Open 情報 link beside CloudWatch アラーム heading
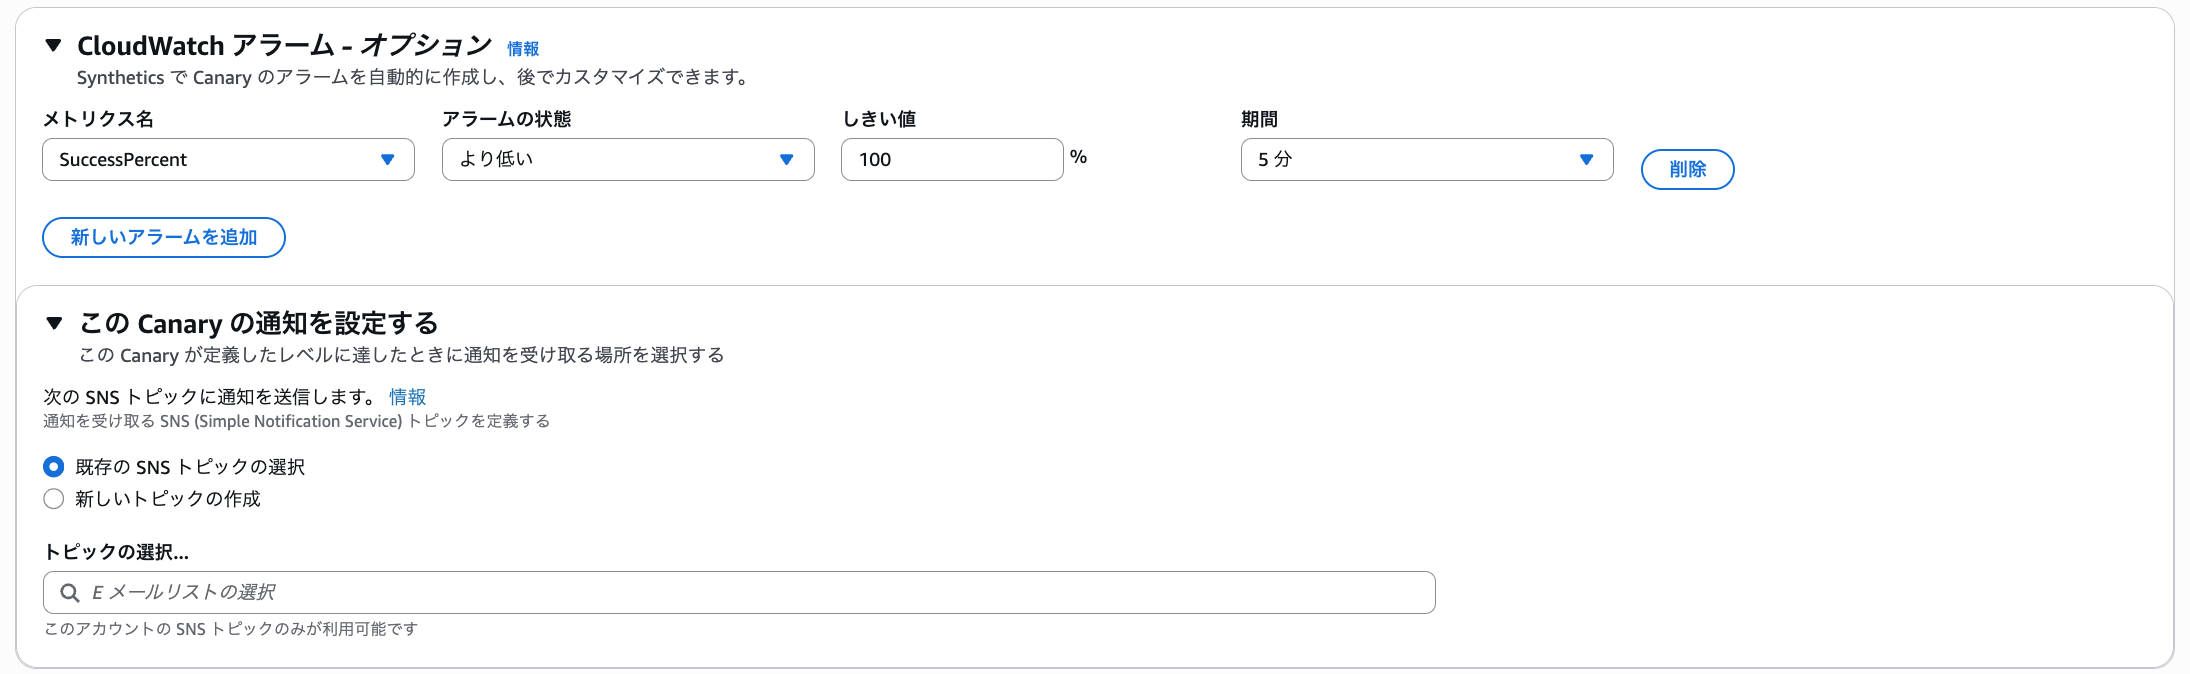2190x674 pixels. click(x=523, y=49)
